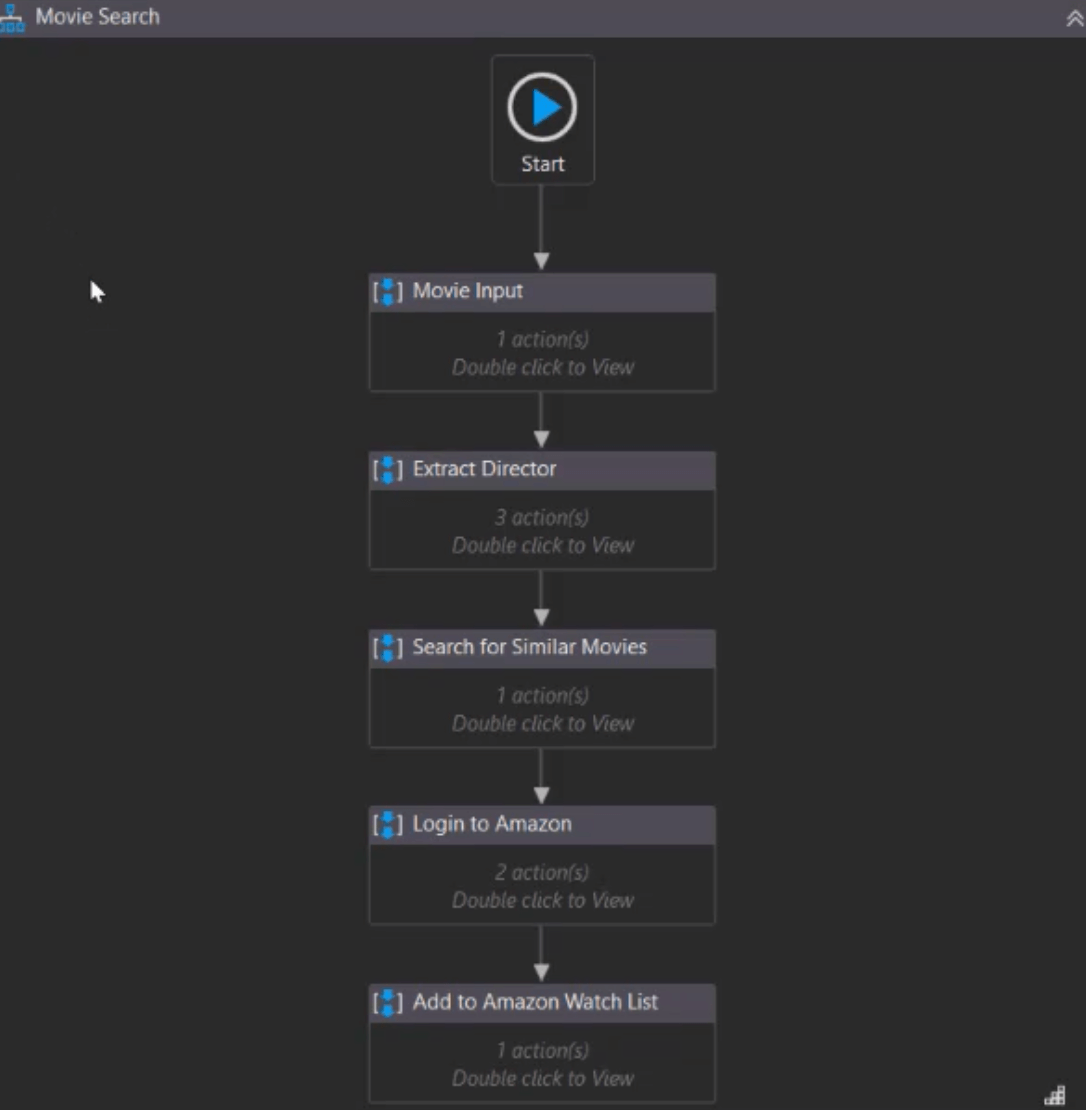Click the flowchart icon beside Movie Search title
This screenshot has width=1086, height=1110.
[12, 18]
